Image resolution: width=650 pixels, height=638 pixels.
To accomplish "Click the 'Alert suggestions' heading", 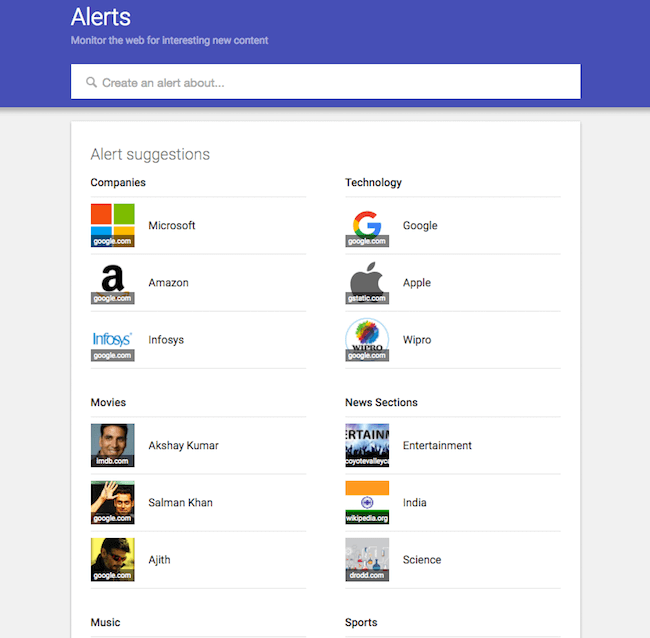I will coord(150,154).
